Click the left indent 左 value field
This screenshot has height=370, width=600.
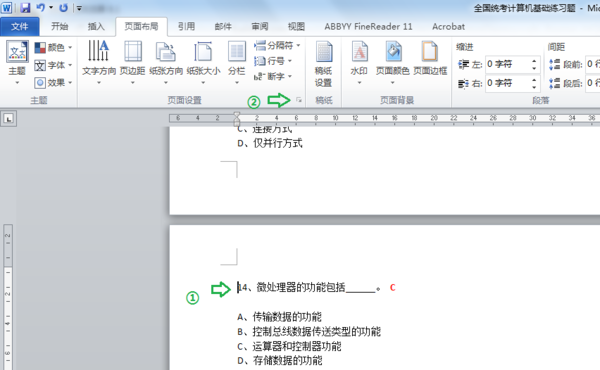[x=508, y=64]
